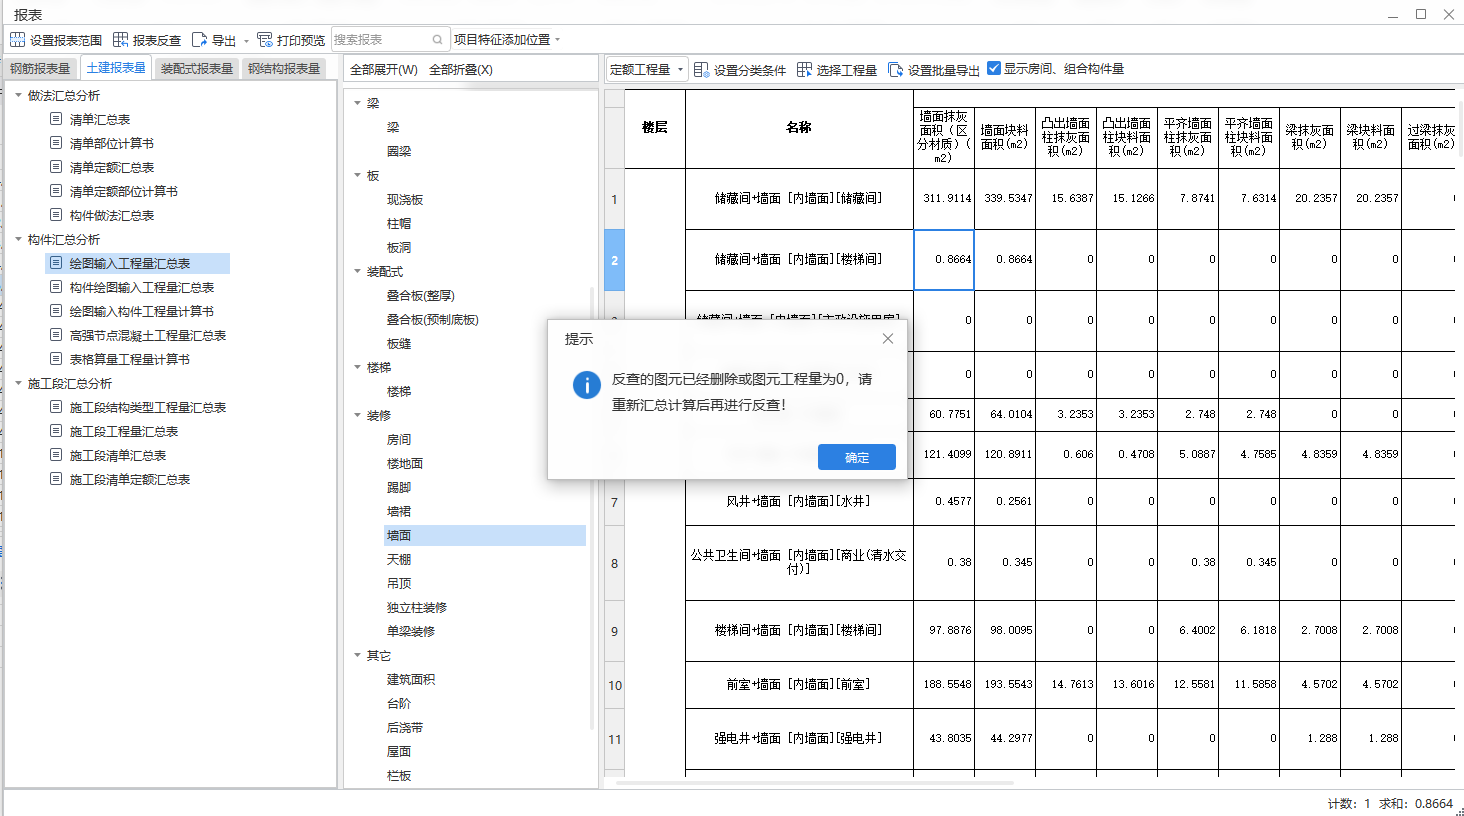Switch to 钢结构报表量 tab
This screenshot has width=1464, height=816.
pos(284,69)
